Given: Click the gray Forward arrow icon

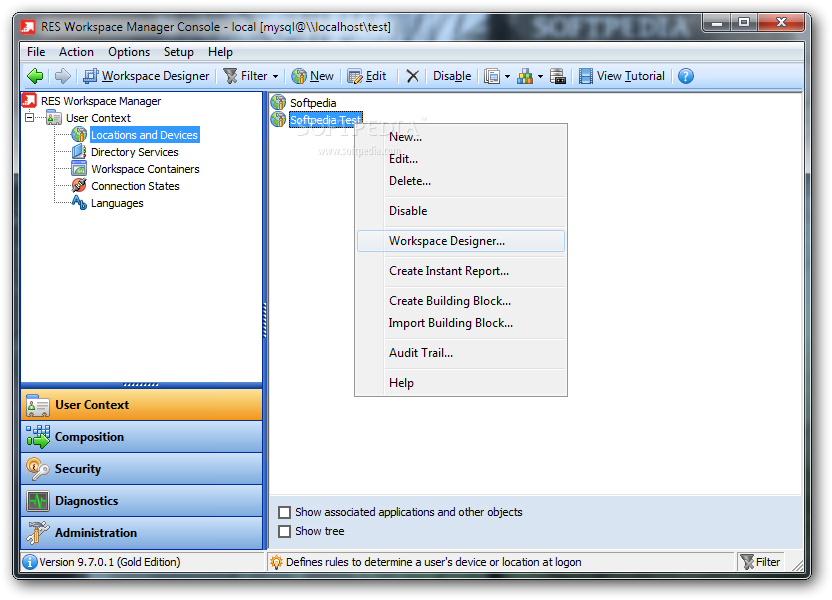Looking at the screenshot, I should (63, 76).
